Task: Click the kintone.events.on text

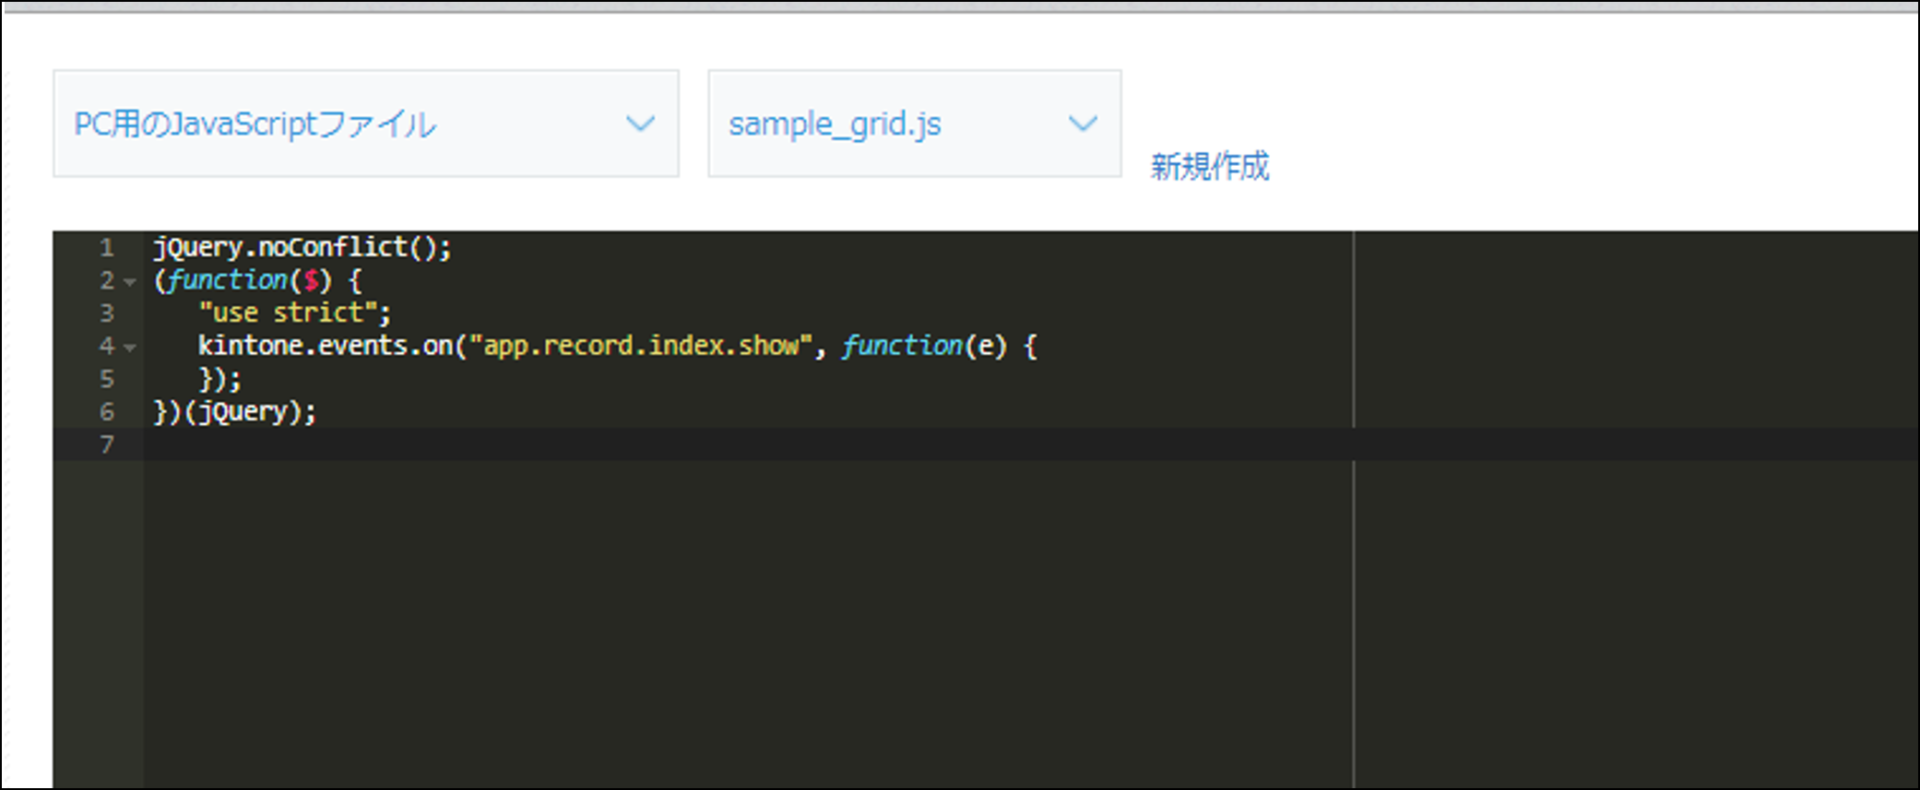Action: [x=325, y=346]
